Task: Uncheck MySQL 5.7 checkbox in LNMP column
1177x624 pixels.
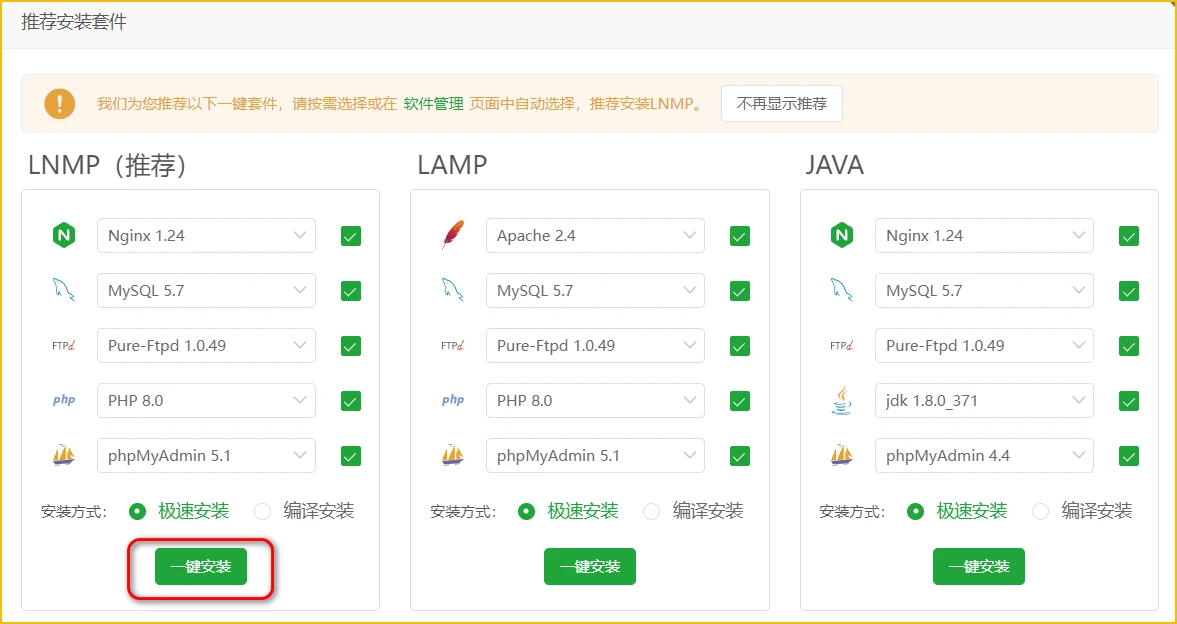Action: (x=351, y=291)
